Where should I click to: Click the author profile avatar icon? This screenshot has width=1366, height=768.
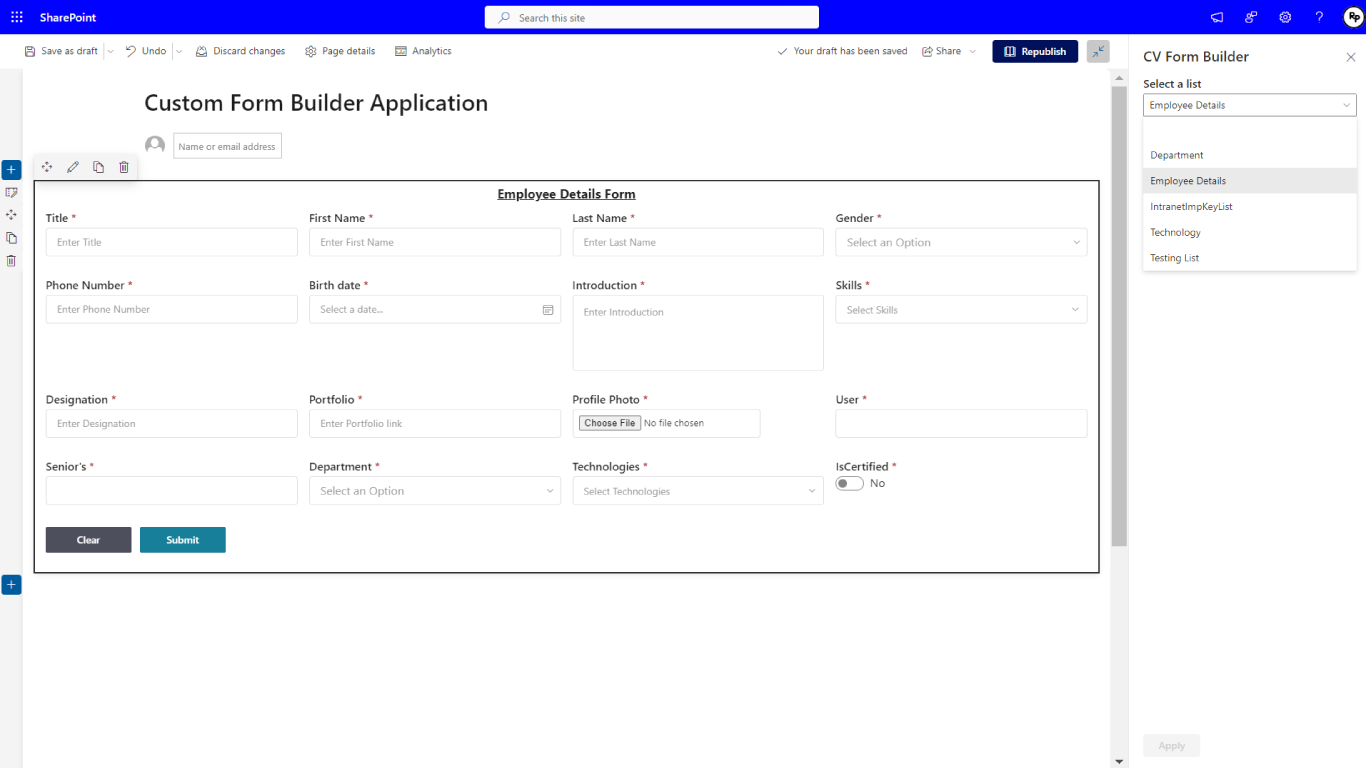(x=155, y=145)
